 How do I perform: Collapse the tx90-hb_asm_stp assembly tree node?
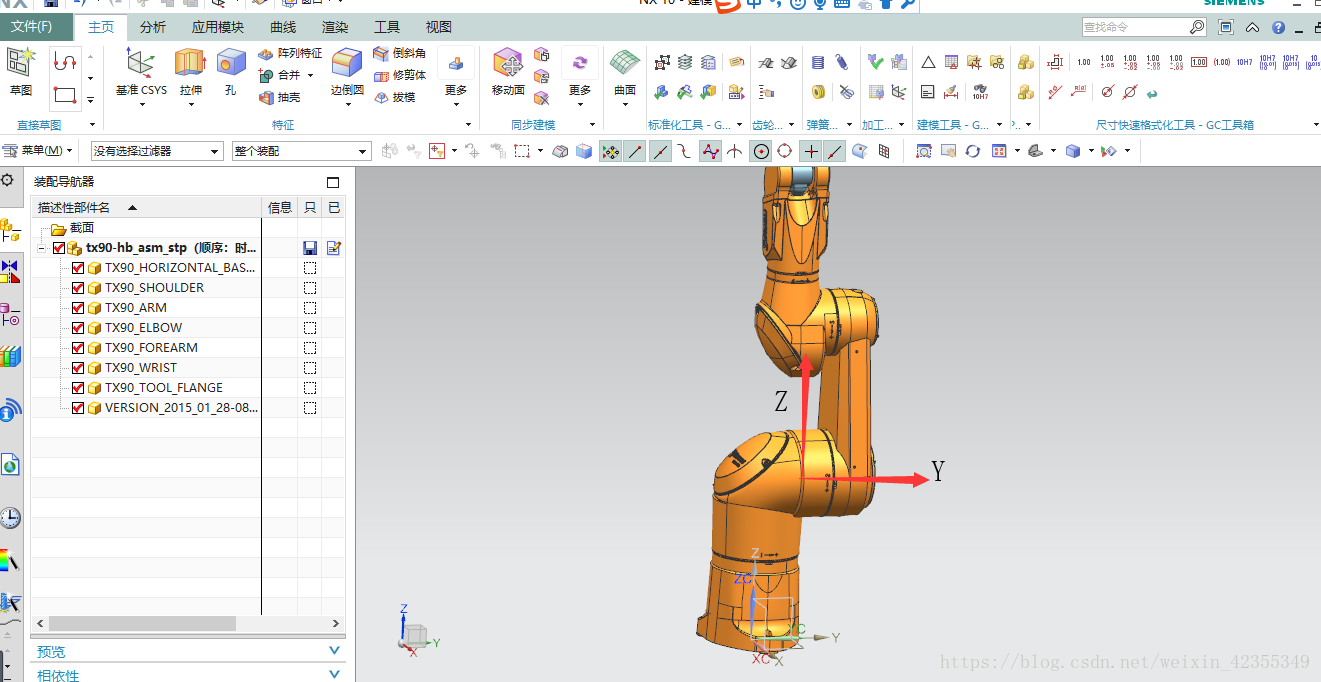point(42,248)
